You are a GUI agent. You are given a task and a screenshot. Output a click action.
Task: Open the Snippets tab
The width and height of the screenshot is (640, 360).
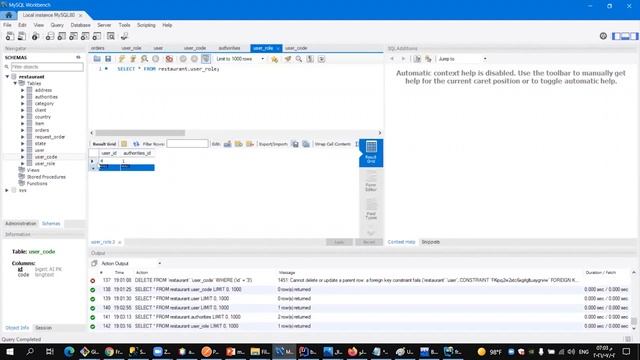431,242
